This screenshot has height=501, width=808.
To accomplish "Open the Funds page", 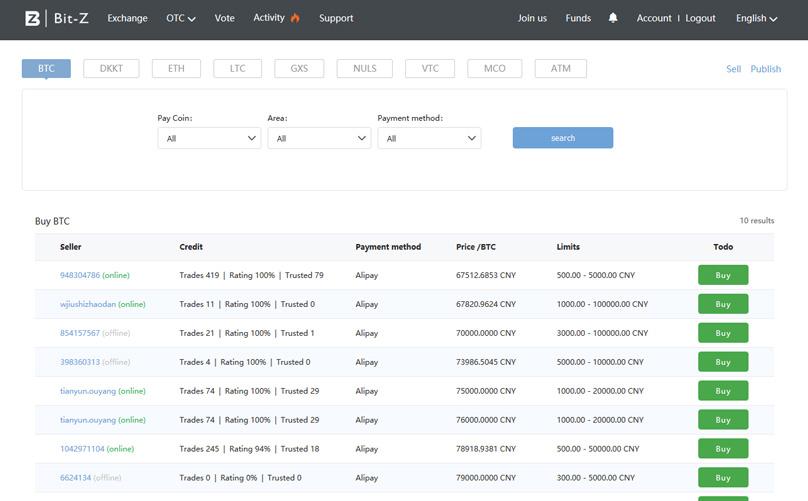I will [x=578, y=18].
